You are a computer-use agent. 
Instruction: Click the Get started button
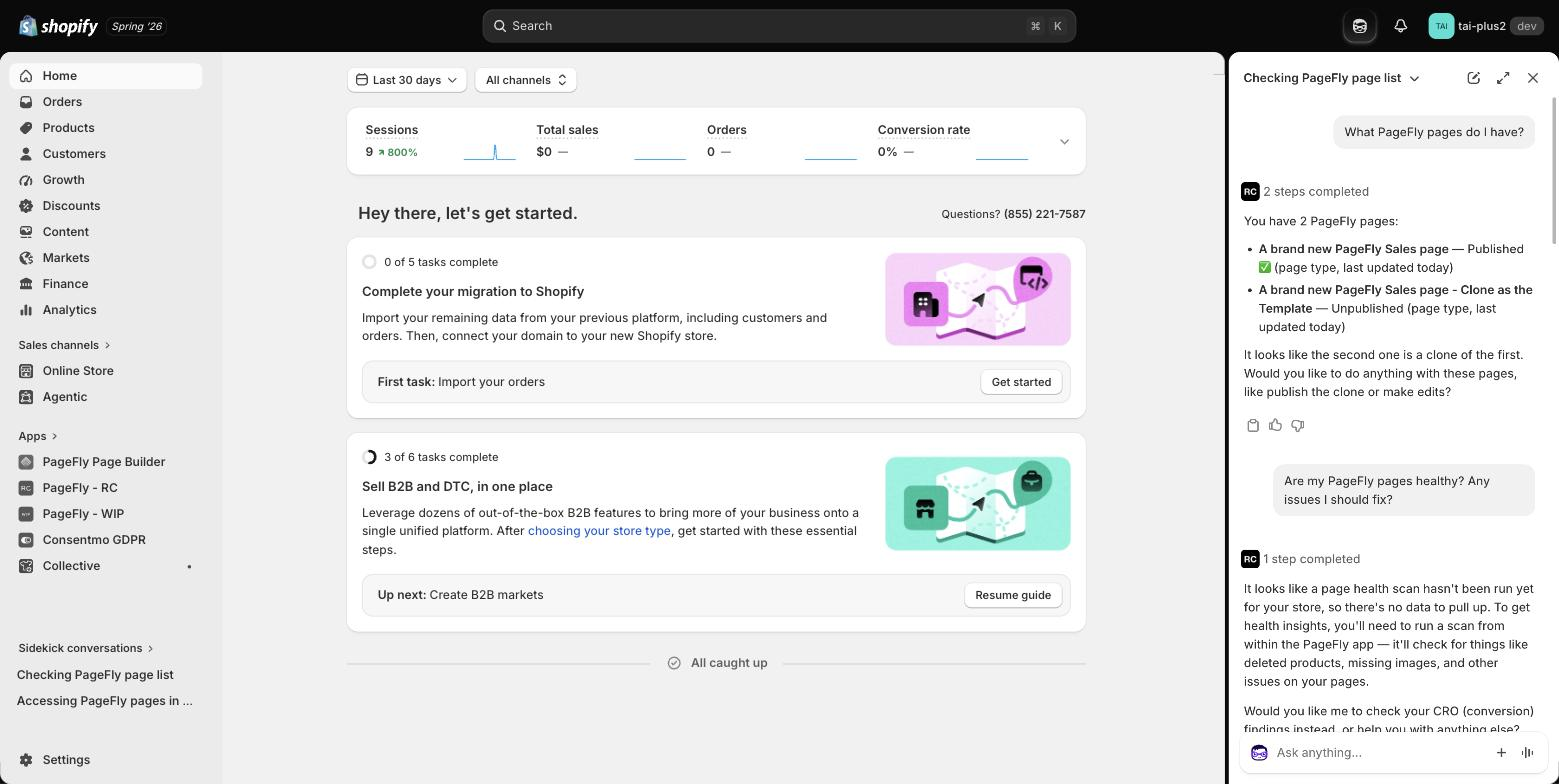point(1021,382)
